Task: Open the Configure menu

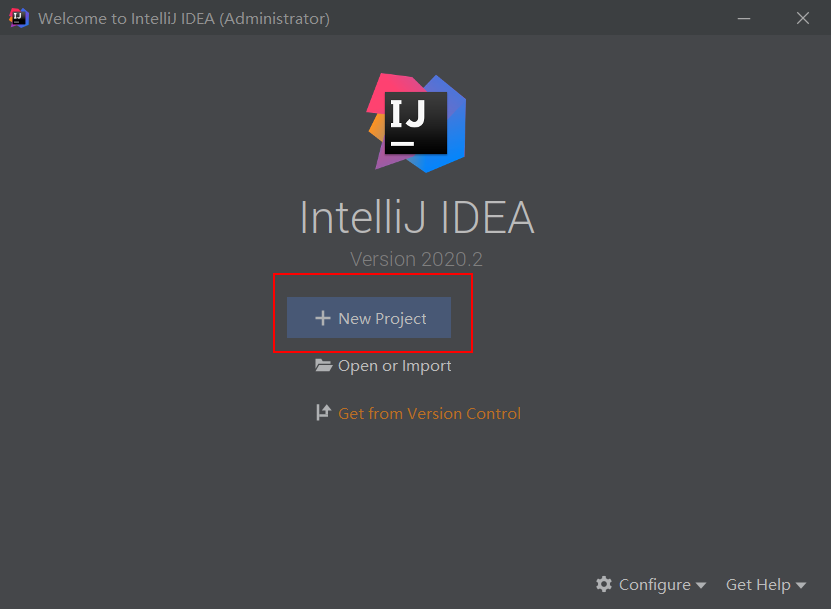Action: (654, 585)
